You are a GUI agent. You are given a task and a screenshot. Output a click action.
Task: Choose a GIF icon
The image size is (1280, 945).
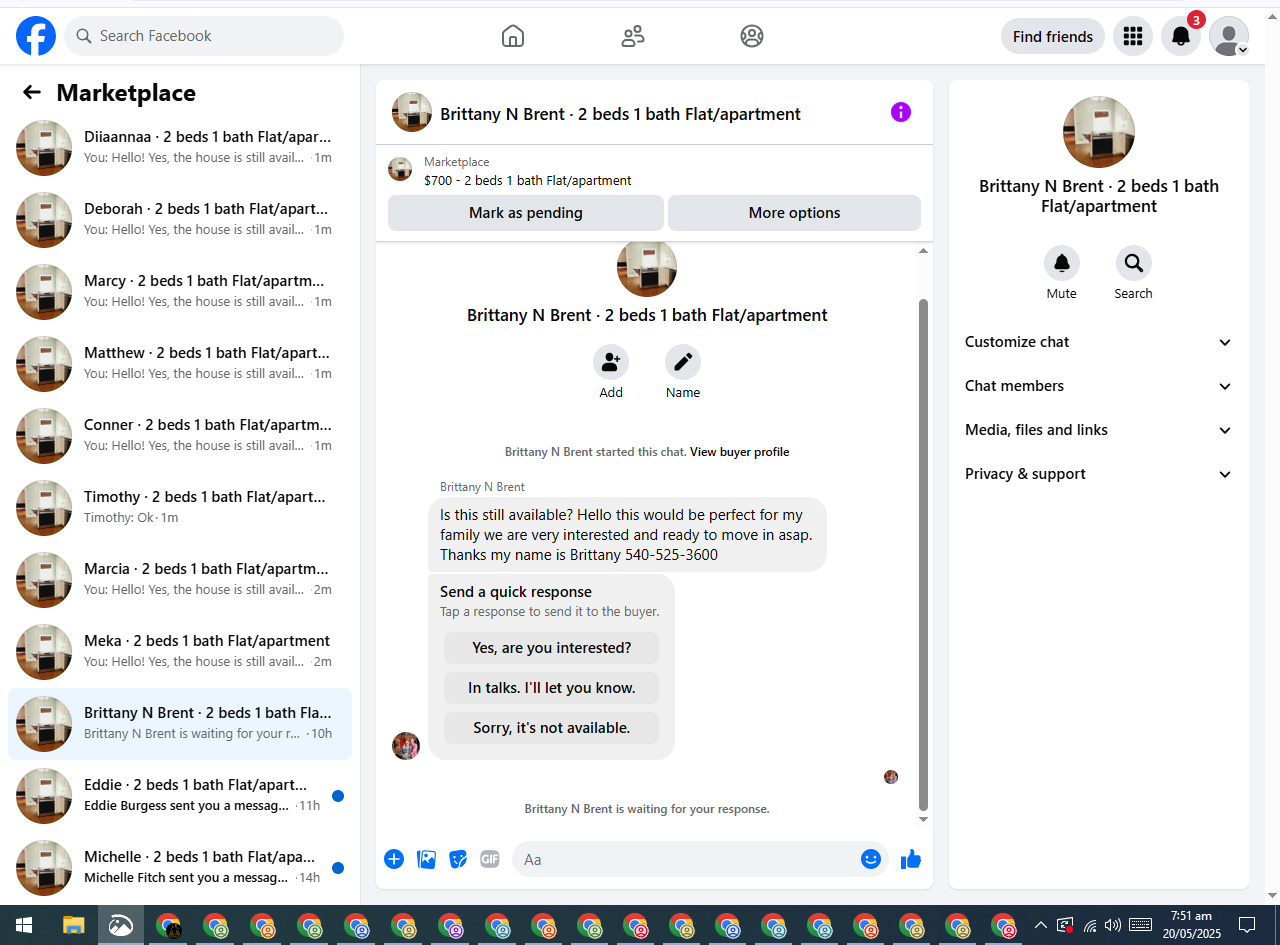(x=489, y=859)
